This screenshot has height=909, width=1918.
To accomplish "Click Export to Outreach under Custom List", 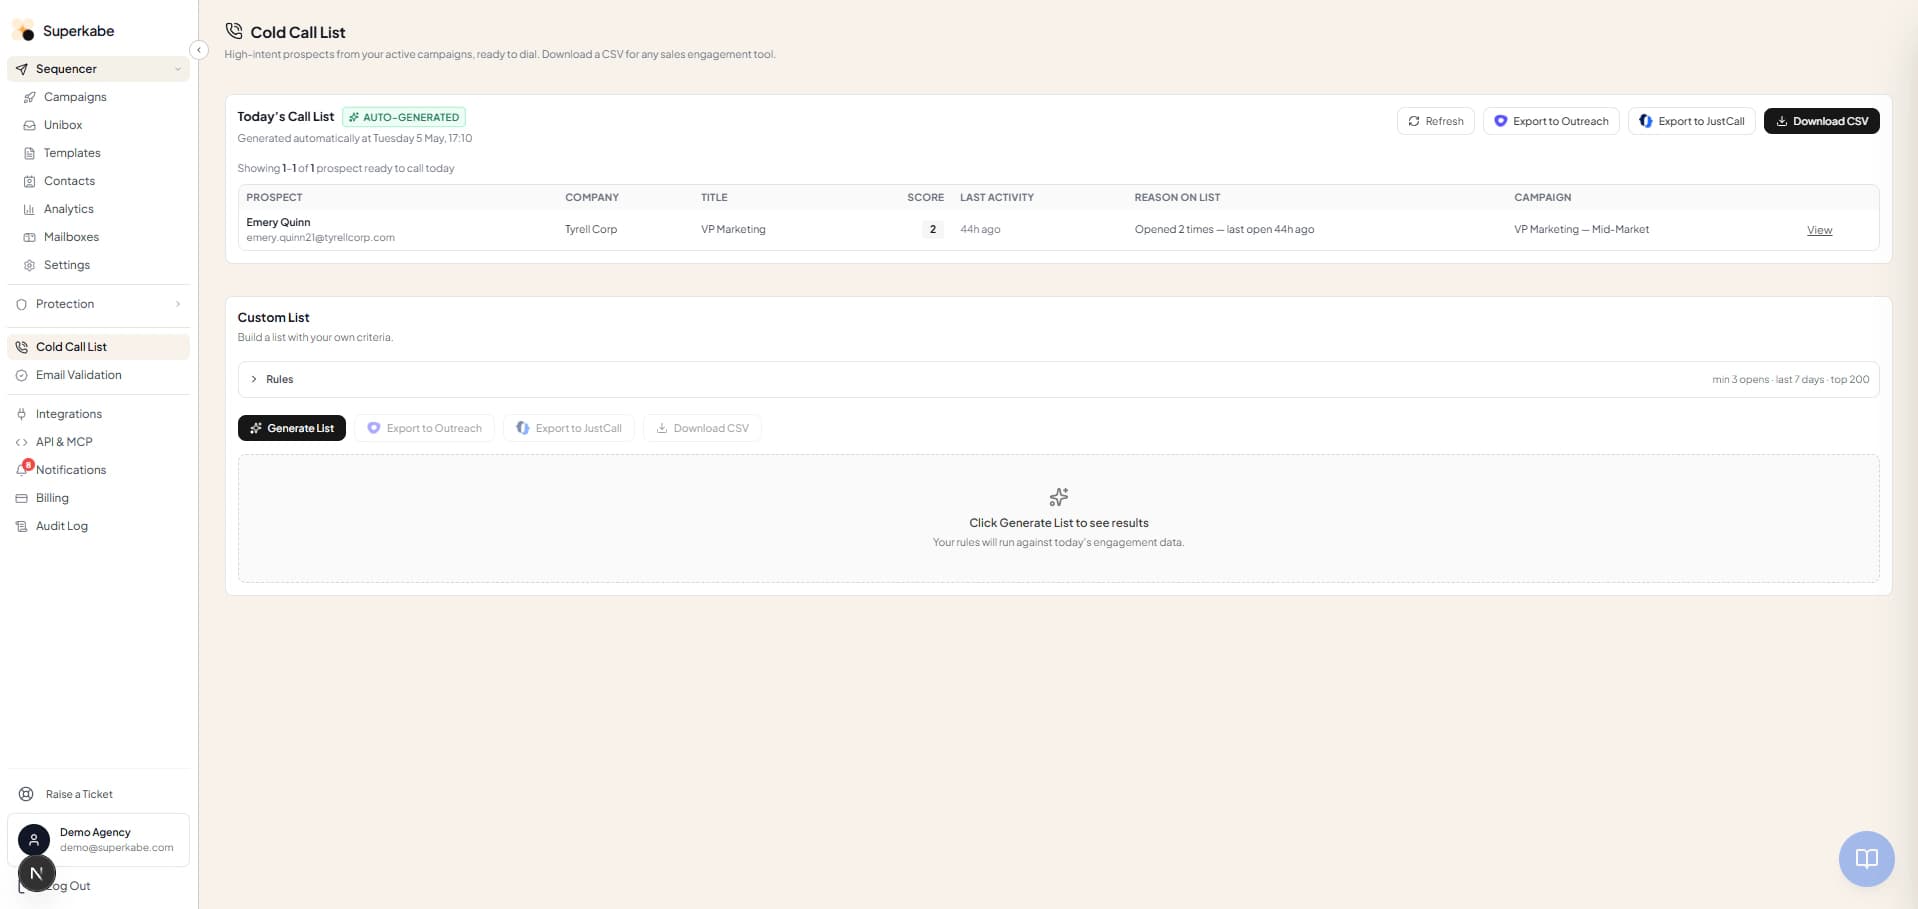I will (x=424, y=428).
